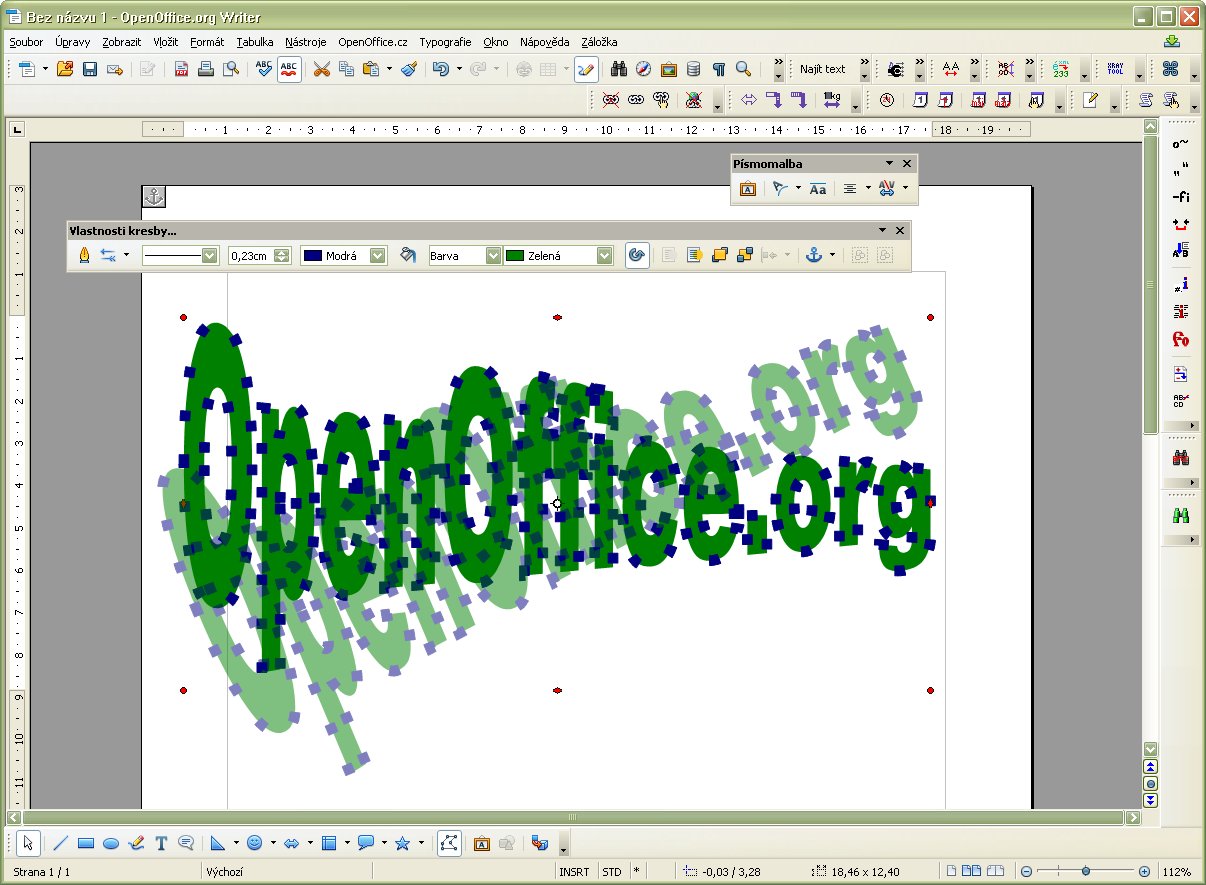
Task: Open the Typografie menu
Action: coord(445,42)
